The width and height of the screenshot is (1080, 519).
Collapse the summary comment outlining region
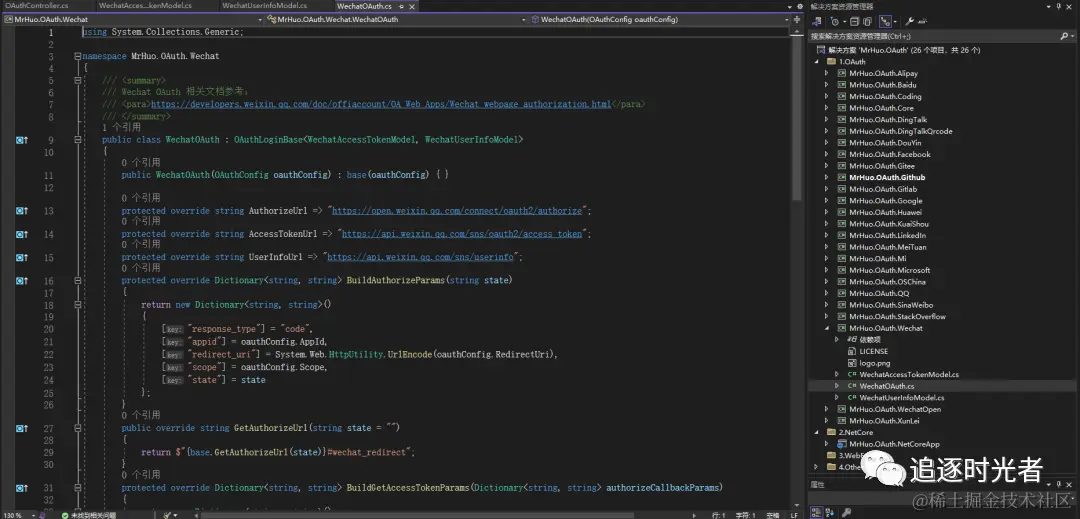pos(77,81)
